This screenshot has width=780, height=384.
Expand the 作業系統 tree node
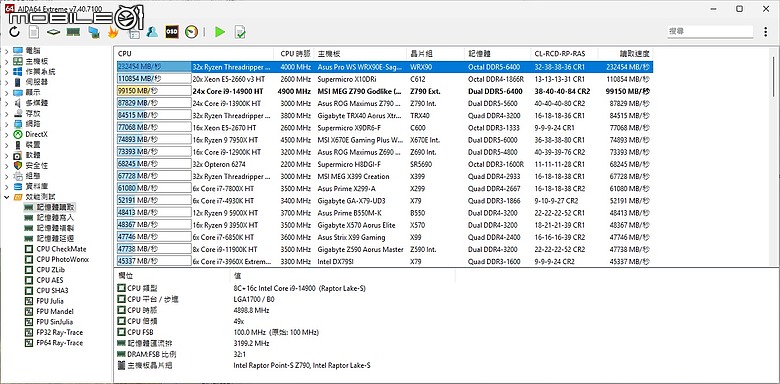click(x=6, y=72)
